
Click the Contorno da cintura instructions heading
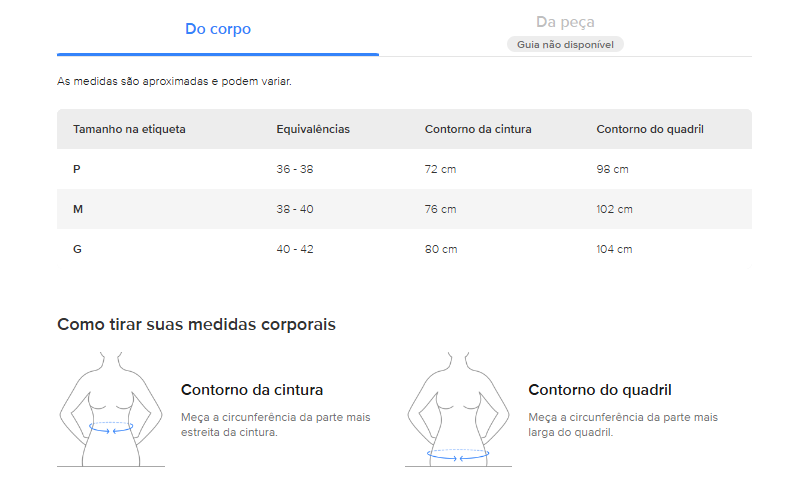(252, 390)
